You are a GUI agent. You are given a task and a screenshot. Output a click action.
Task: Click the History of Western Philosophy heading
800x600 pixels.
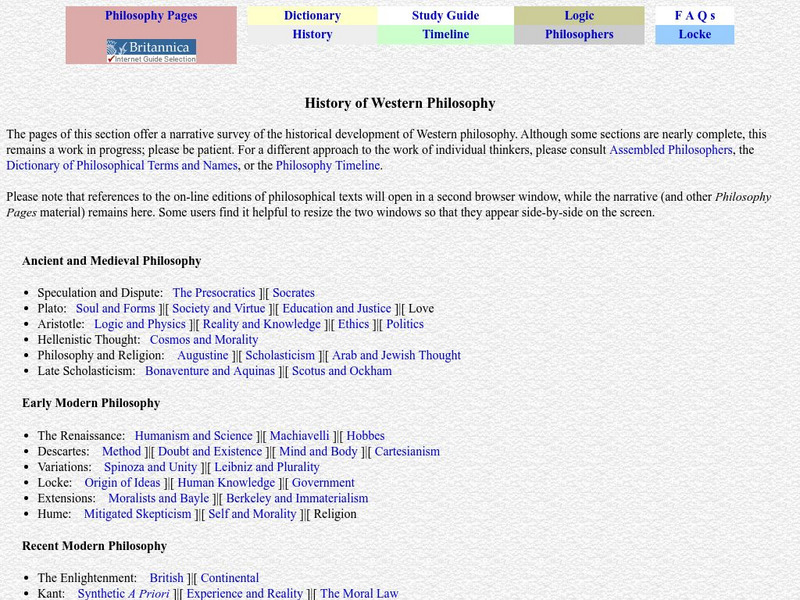(400, 103)
